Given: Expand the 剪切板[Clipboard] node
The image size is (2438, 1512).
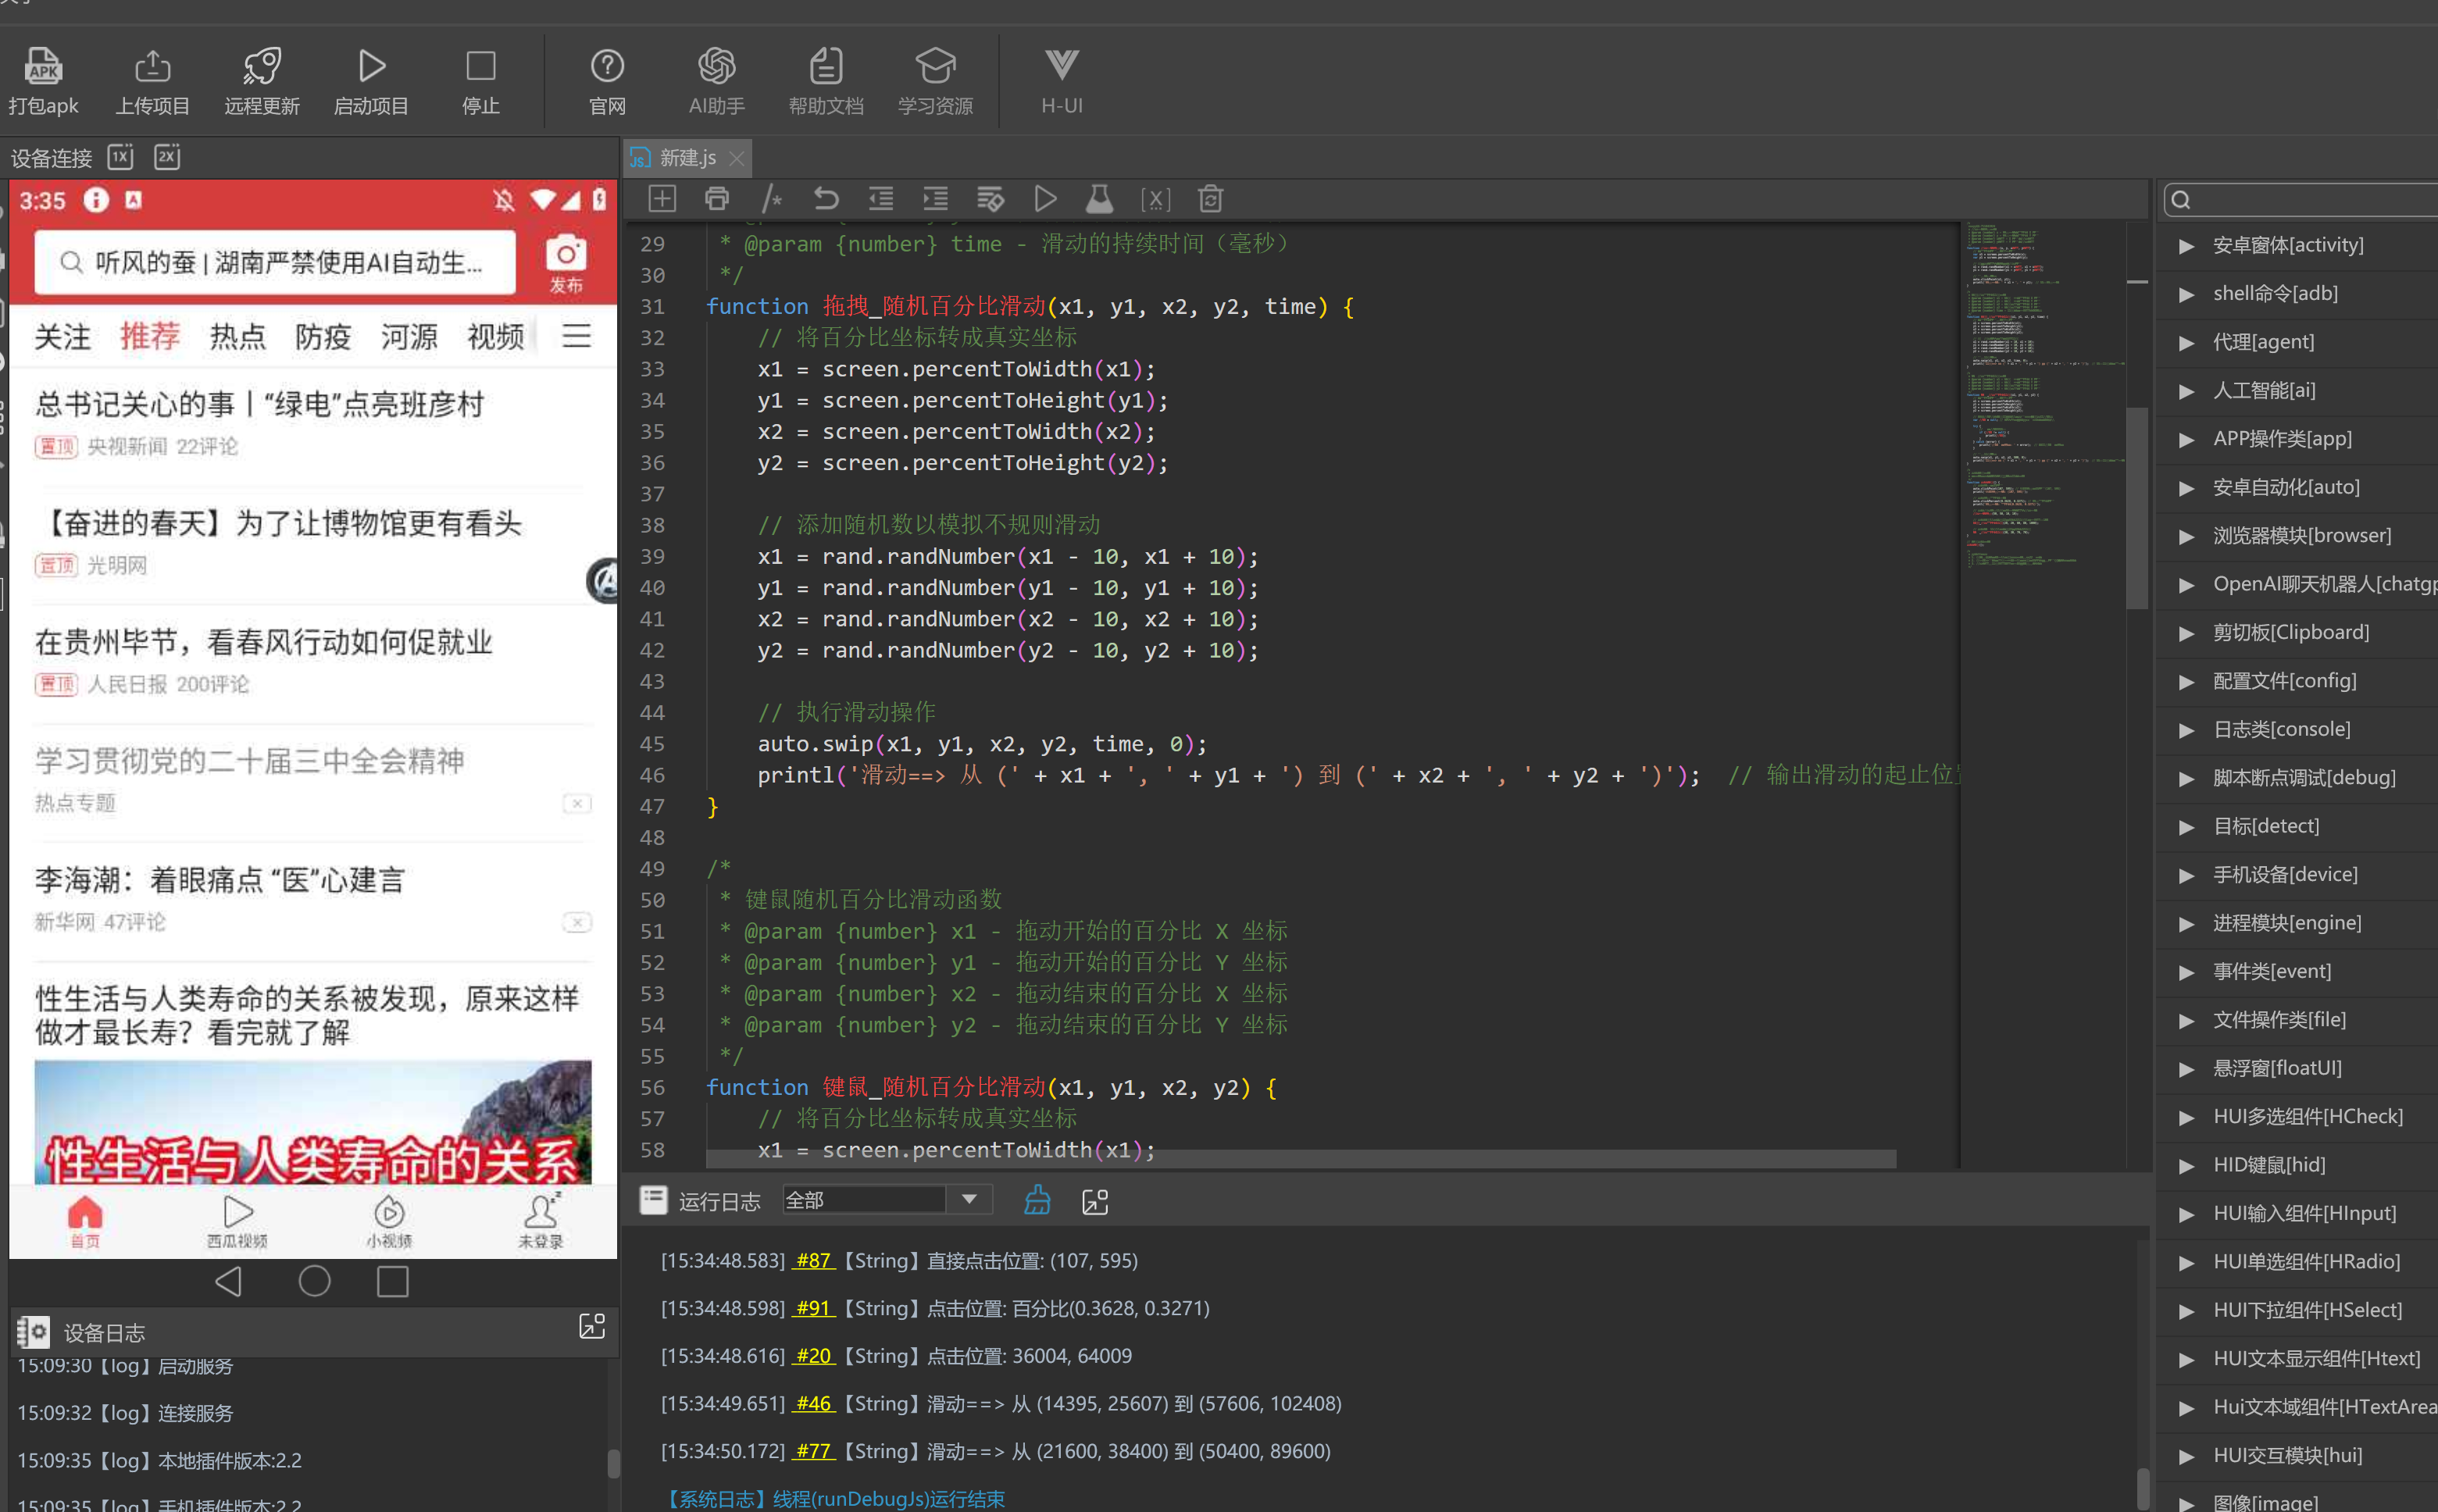Looking at the screenshot, I should coord(2186,633).
